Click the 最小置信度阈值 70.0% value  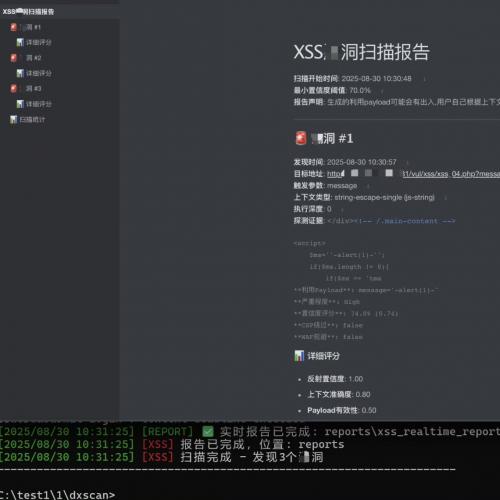point(360,90)
